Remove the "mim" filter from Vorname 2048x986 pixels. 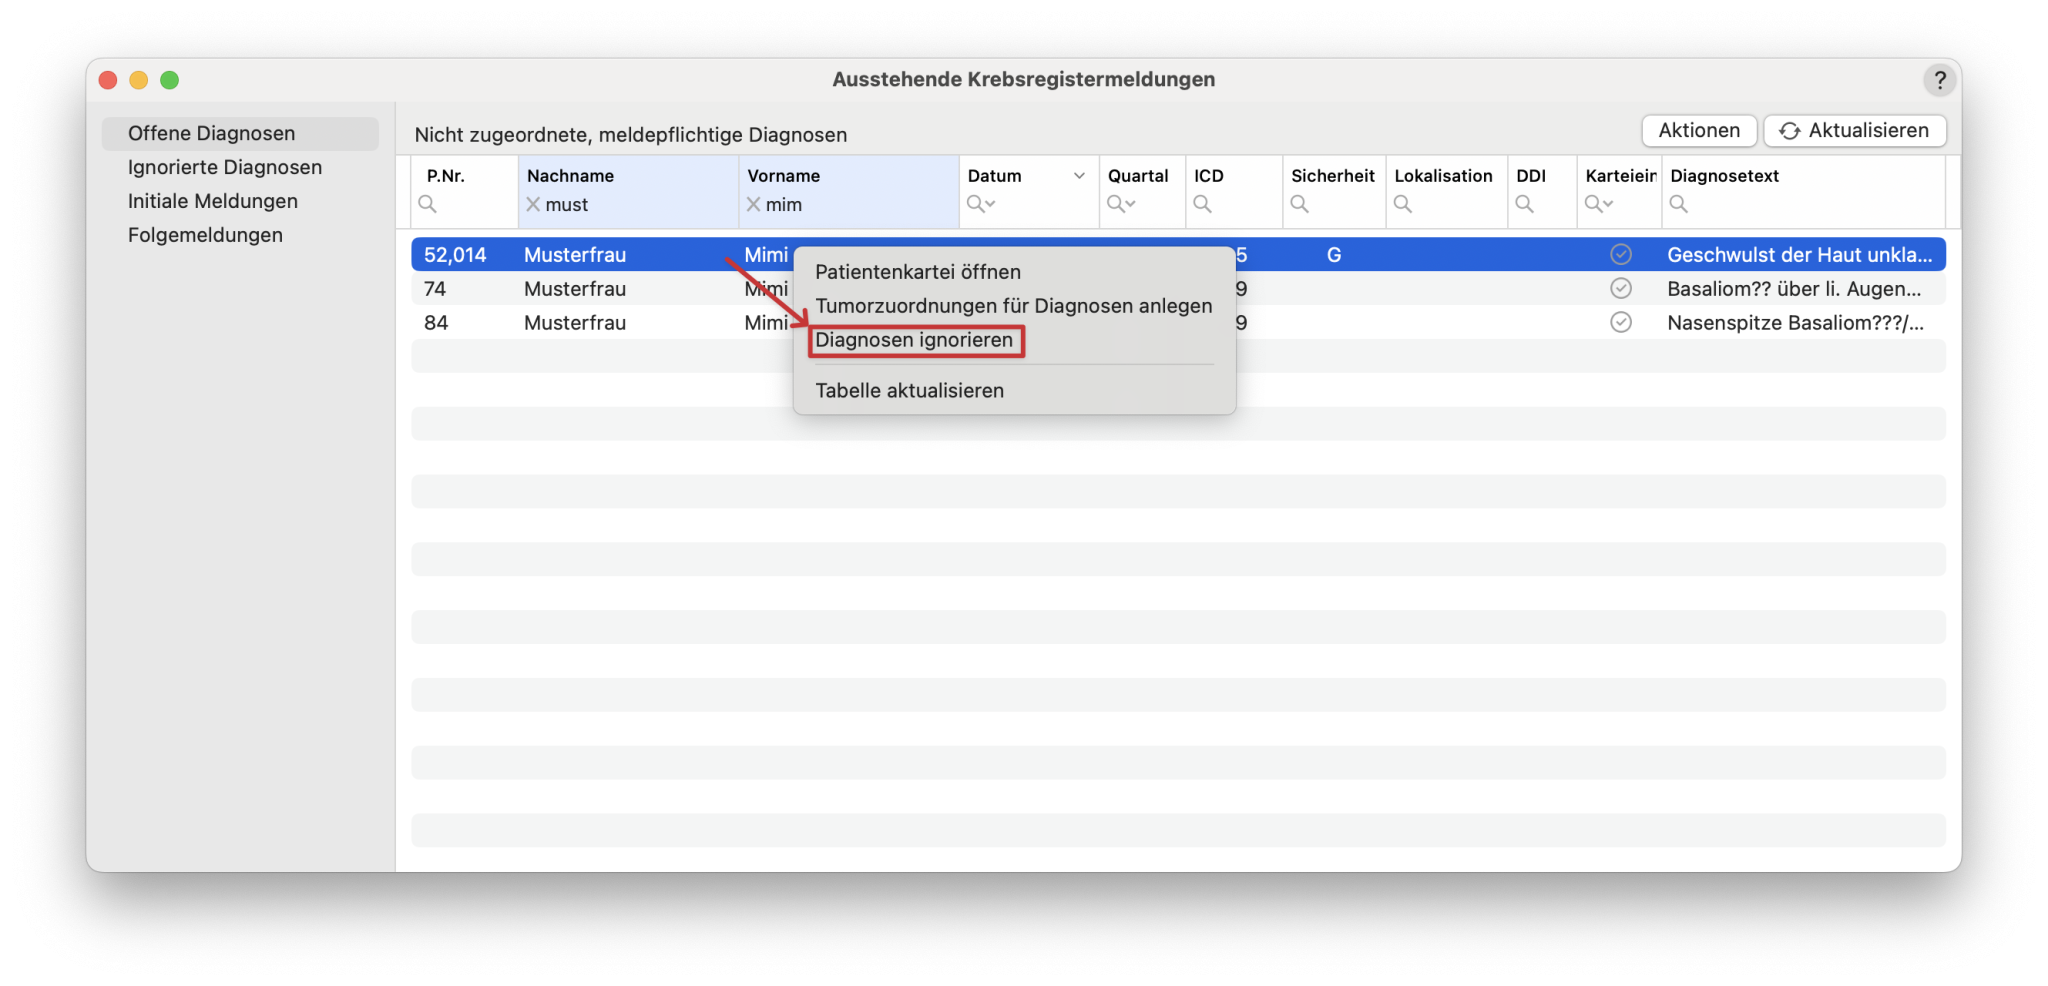point(752,204)
